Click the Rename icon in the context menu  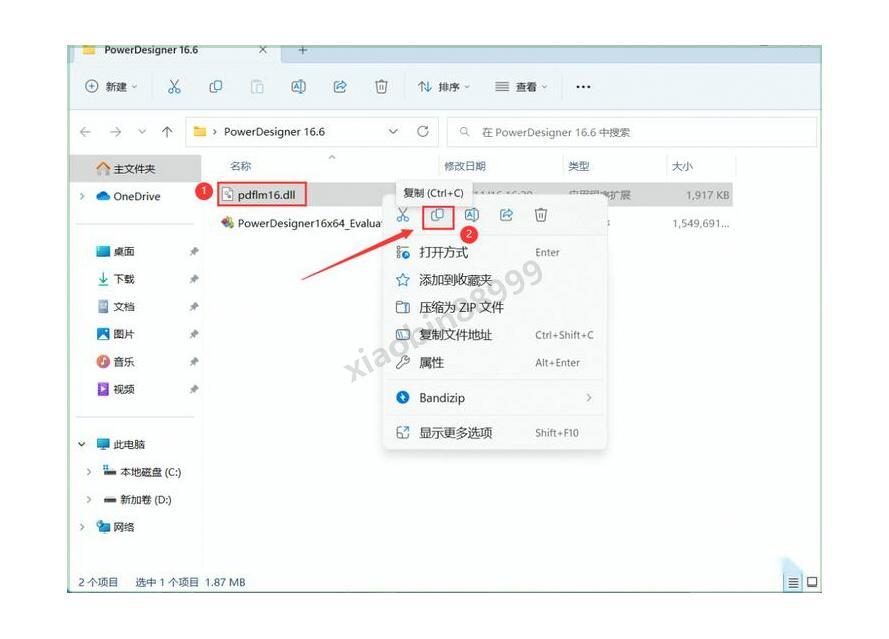pyautogui.click(x=472, y=215)
